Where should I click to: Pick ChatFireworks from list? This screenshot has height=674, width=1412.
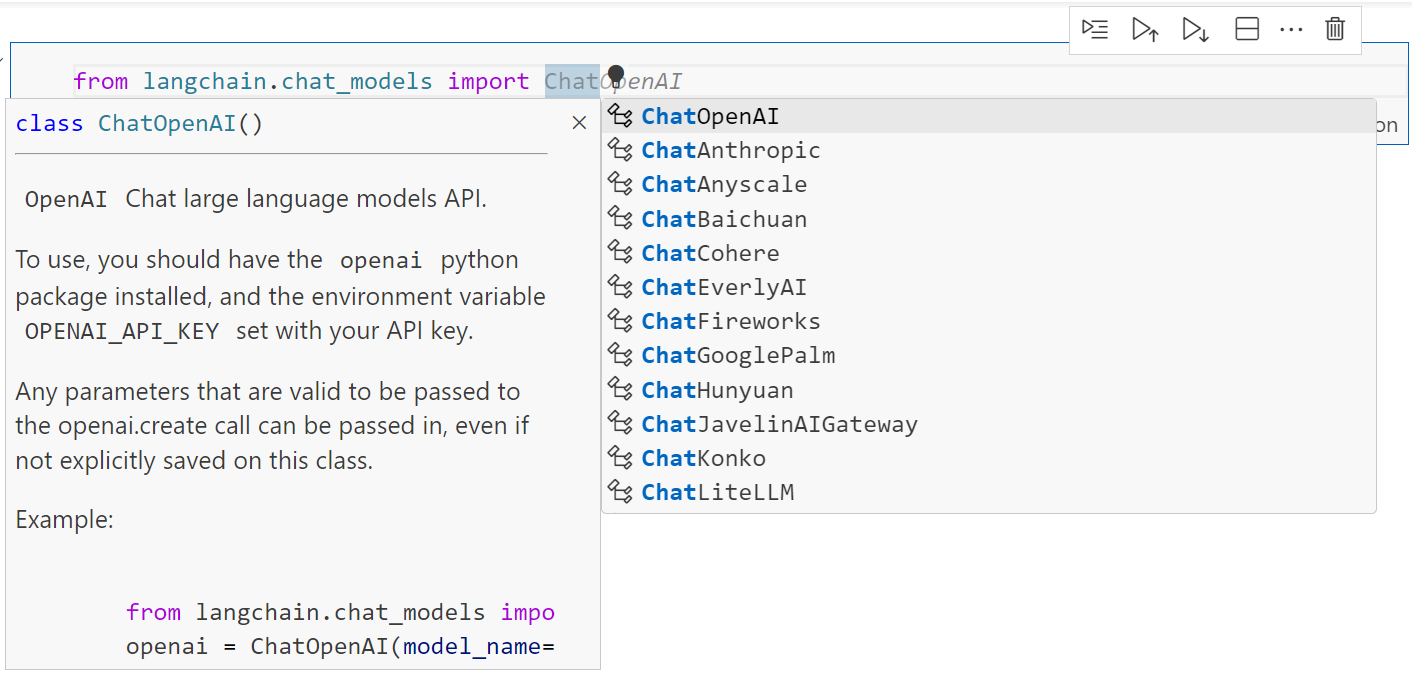[988, 321]
